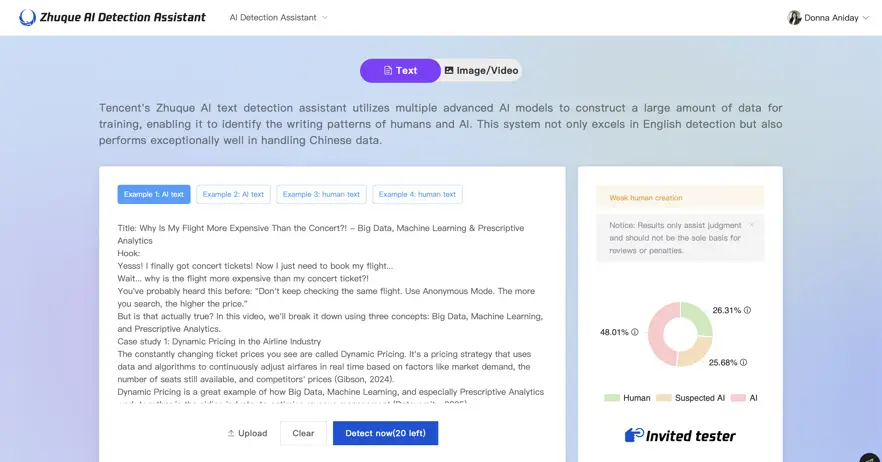Click the Zhuque logo icon

click(27, 17)
